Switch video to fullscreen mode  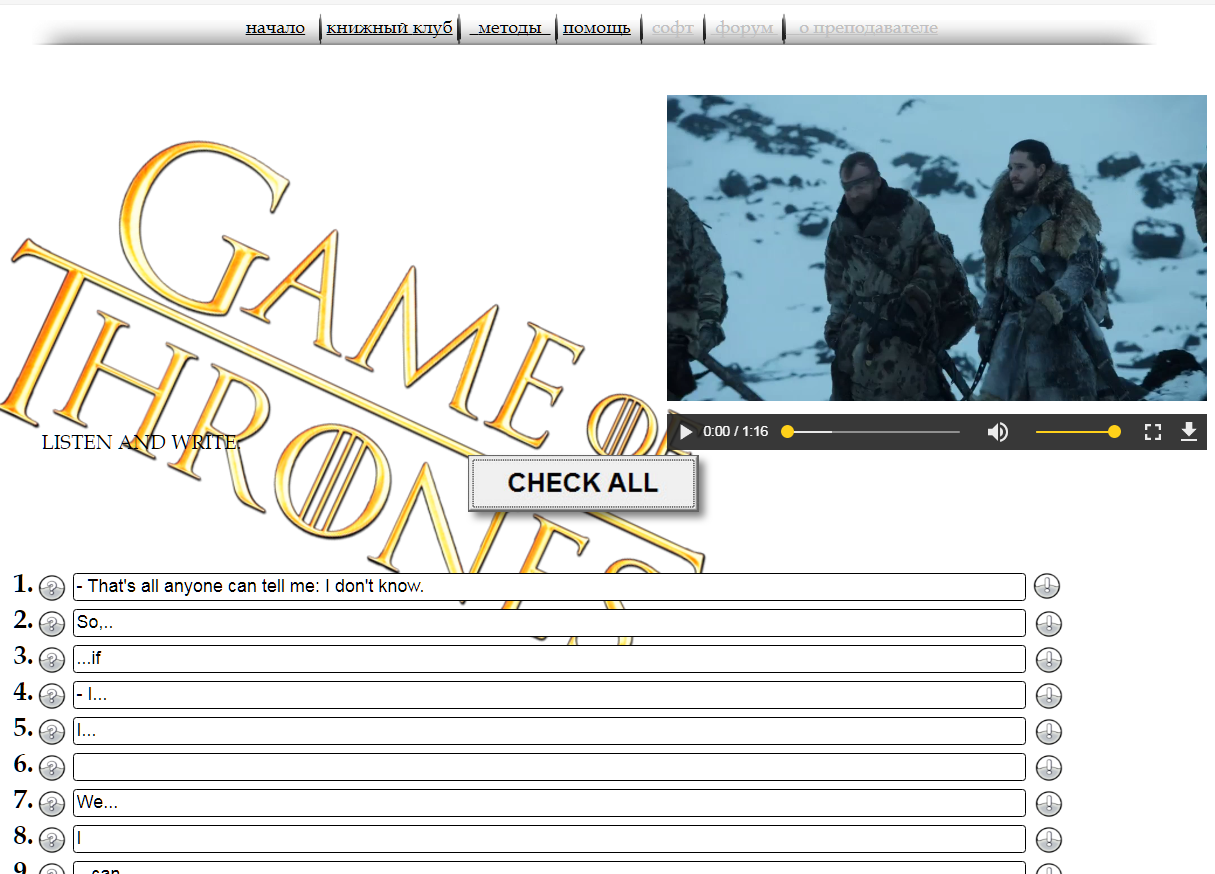point(1153,432)
